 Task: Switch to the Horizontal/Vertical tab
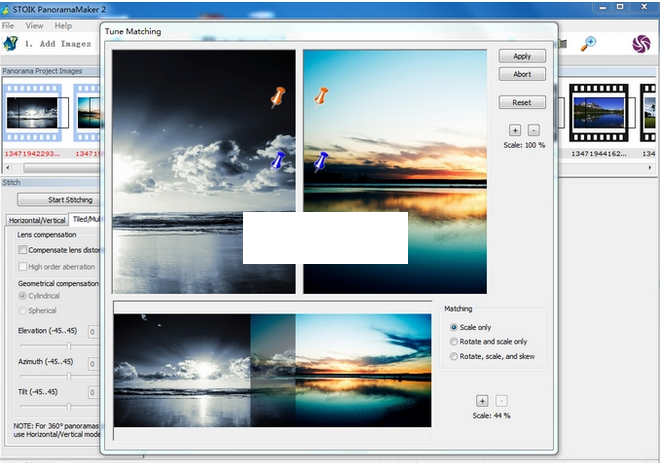[x=37, y=220]
